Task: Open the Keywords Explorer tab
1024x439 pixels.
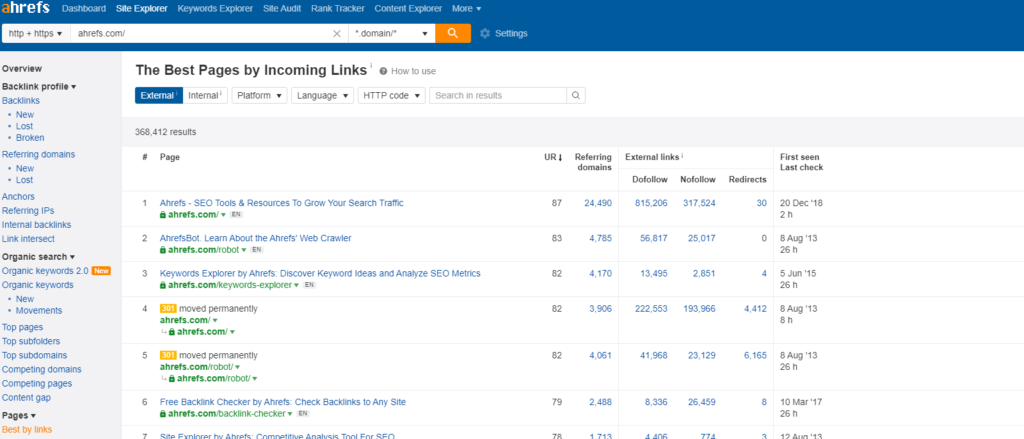Action: click(x=216, y=8)
